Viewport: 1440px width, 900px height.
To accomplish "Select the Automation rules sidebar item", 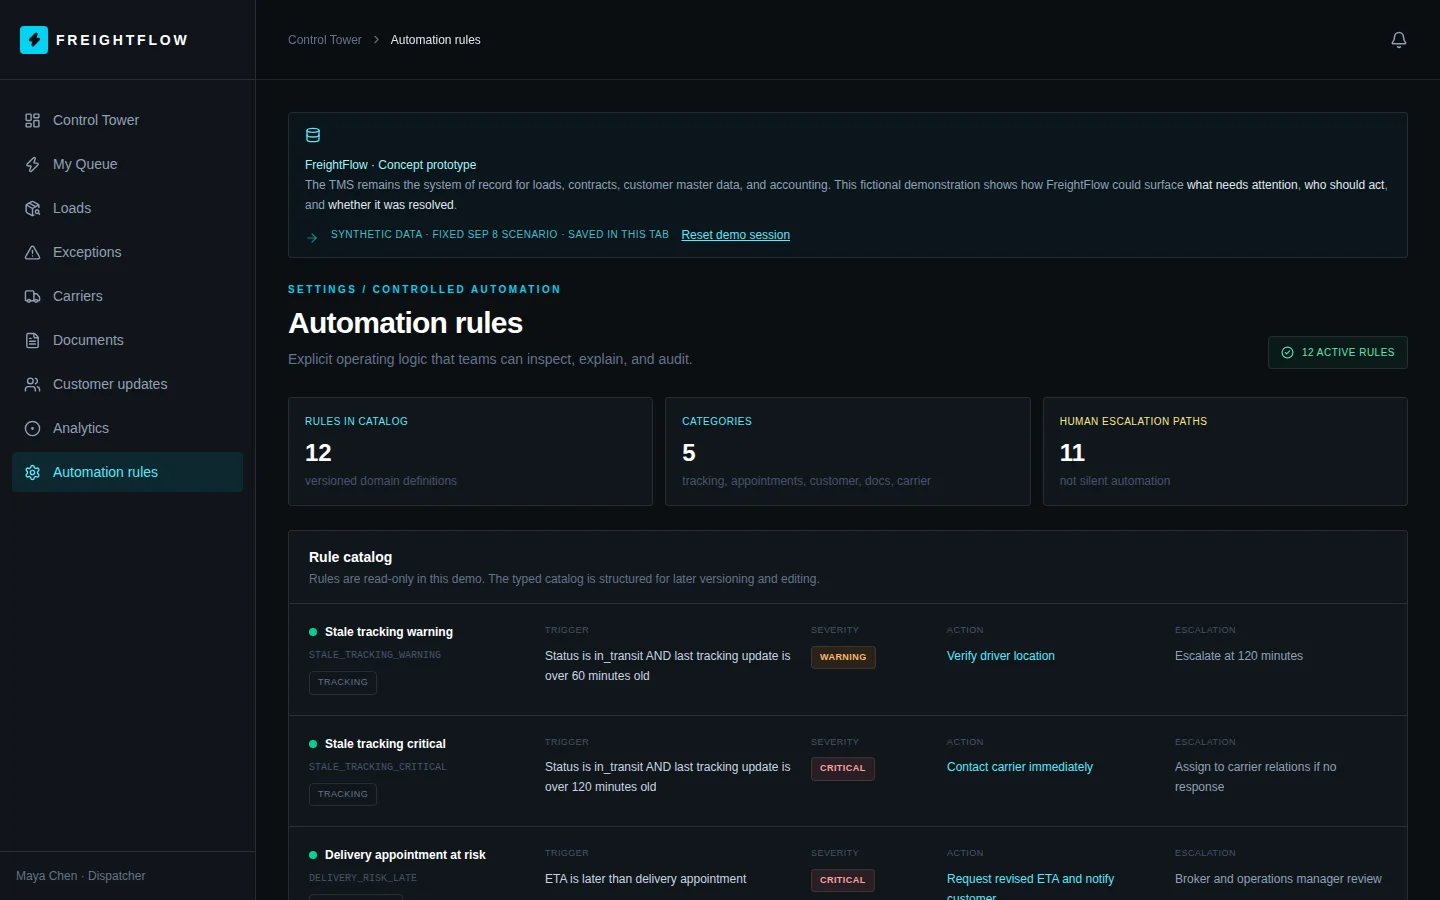I will [127, 472].
